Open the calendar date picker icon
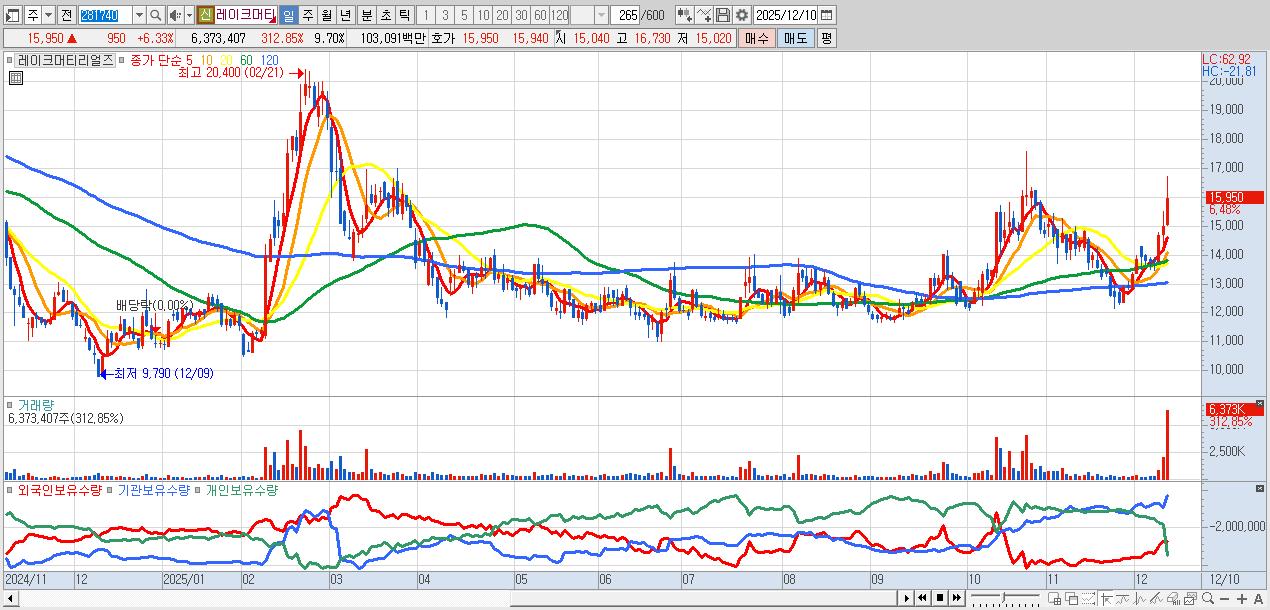 [x=826, y=15]
